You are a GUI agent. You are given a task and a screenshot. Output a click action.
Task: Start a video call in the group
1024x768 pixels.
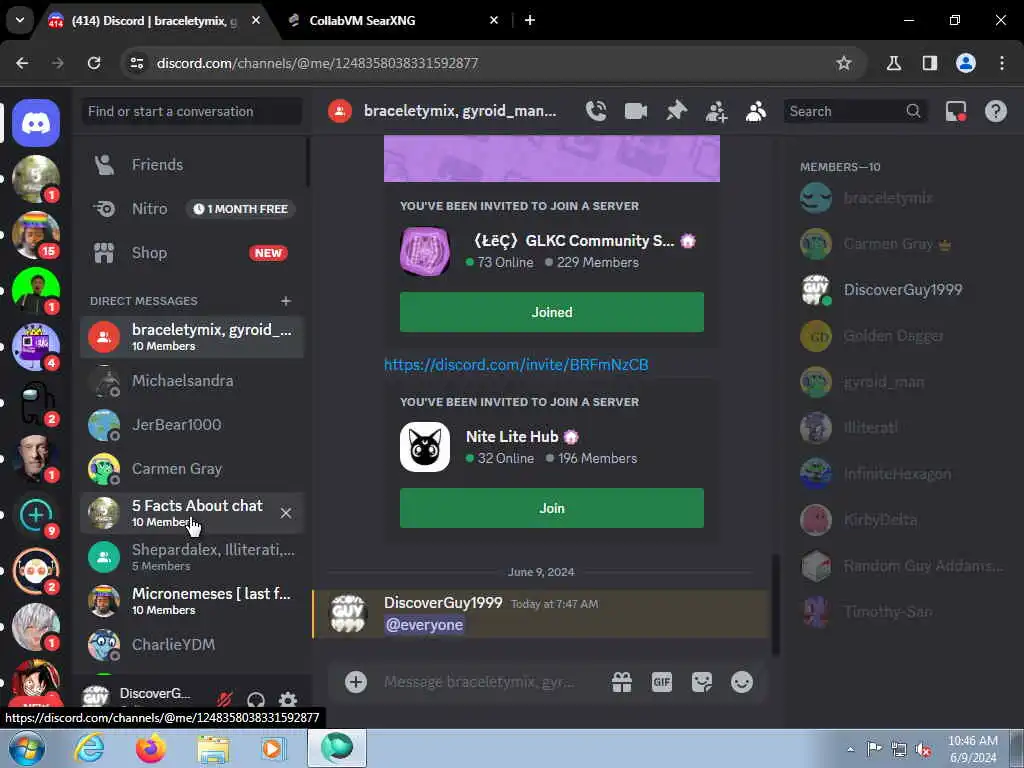pos(635,111)
